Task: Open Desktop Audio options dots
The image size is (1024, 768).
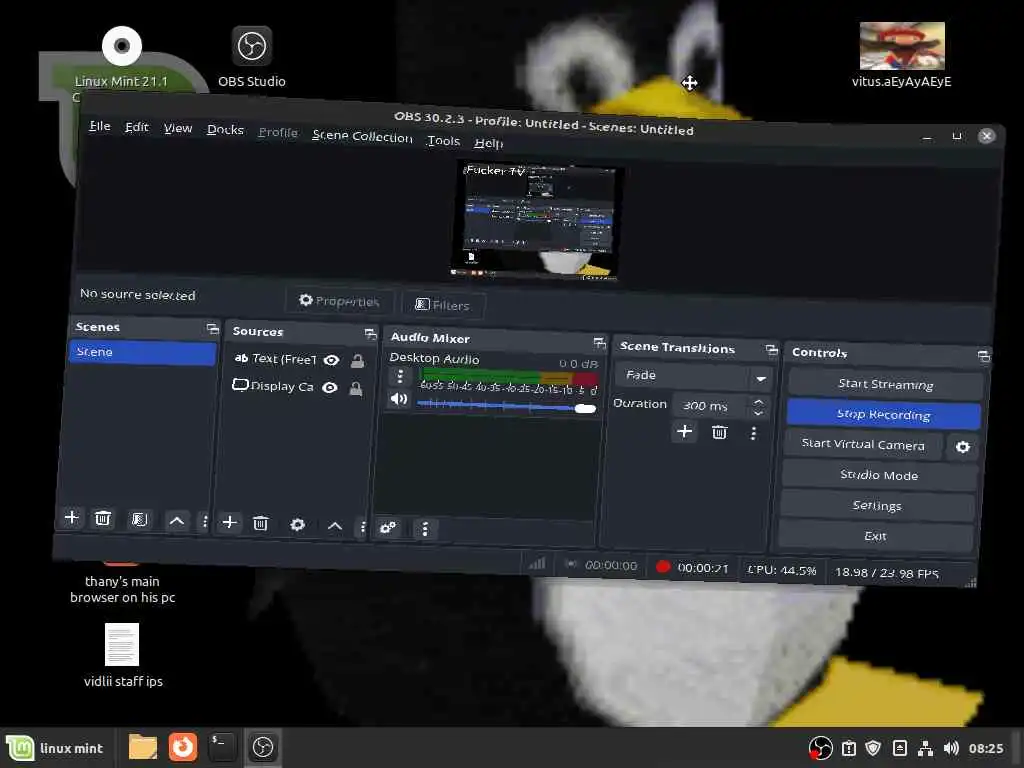Action: 400,377
